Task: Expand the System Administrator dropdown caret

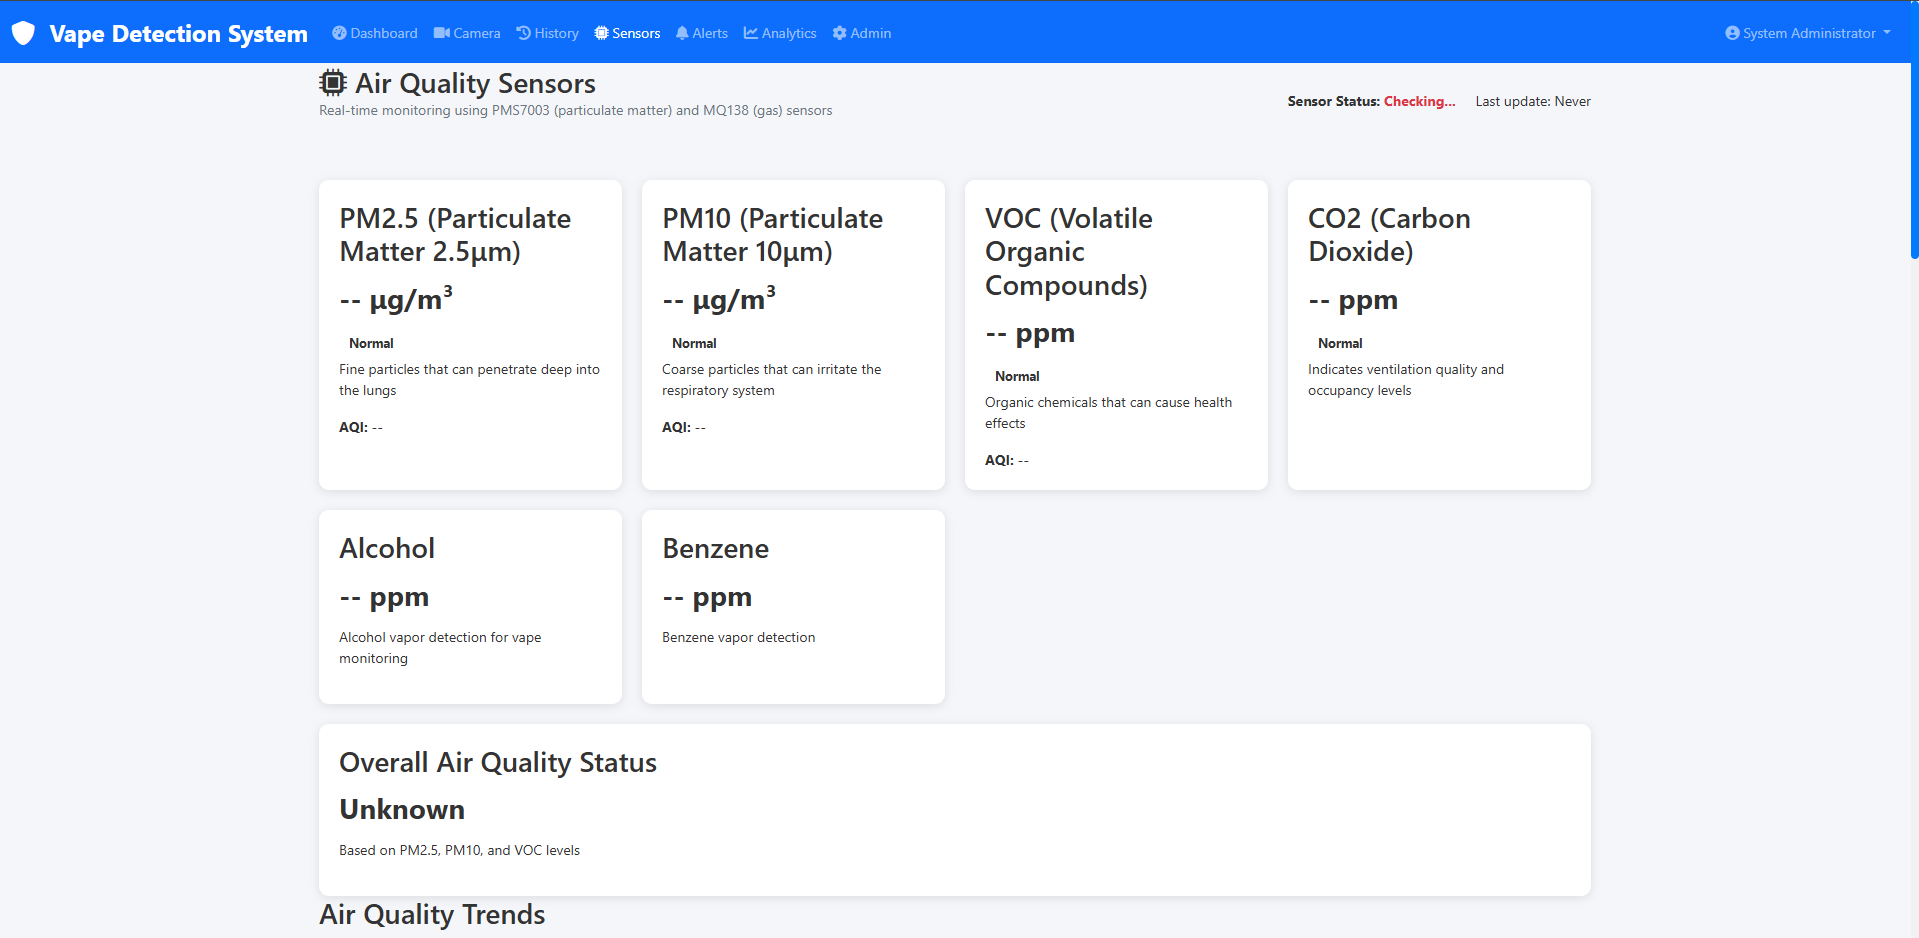Action: (1887, 33)
